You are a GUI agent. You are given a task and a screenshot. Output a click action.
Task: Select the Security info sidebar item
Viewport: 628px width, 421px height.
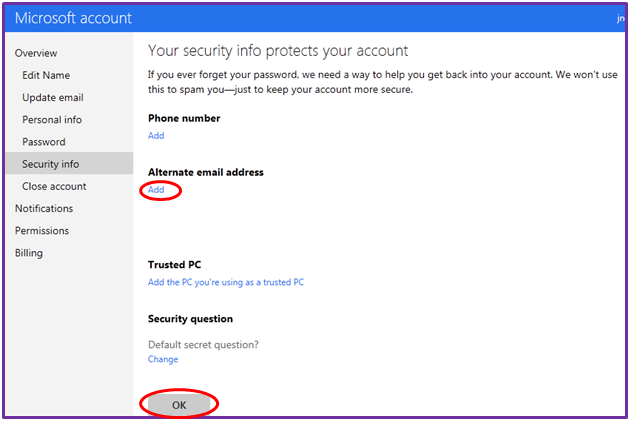pos(51,164)
